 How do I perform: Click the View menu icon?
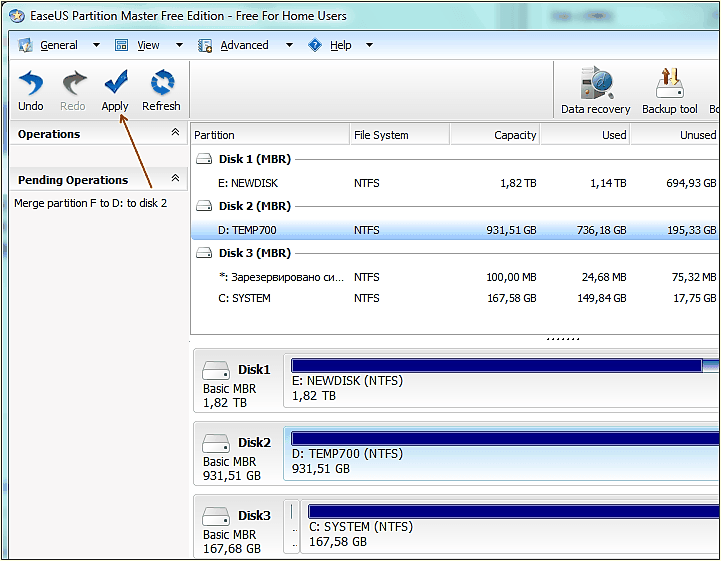tap(121, 45)
